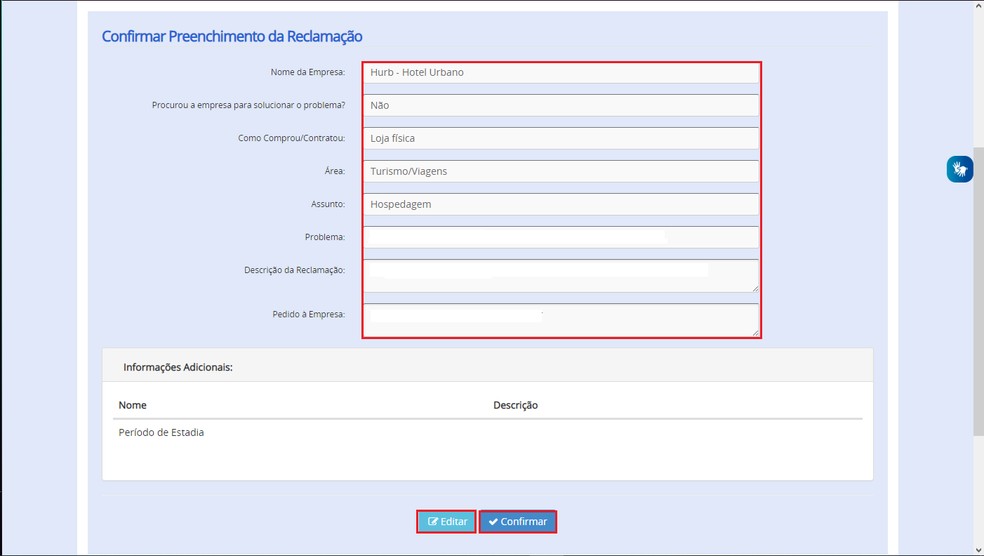Click the 'Procurou a empresa para solucionar' label
The width and height of the screenshot is (984, 556).
tap(249, 105)
